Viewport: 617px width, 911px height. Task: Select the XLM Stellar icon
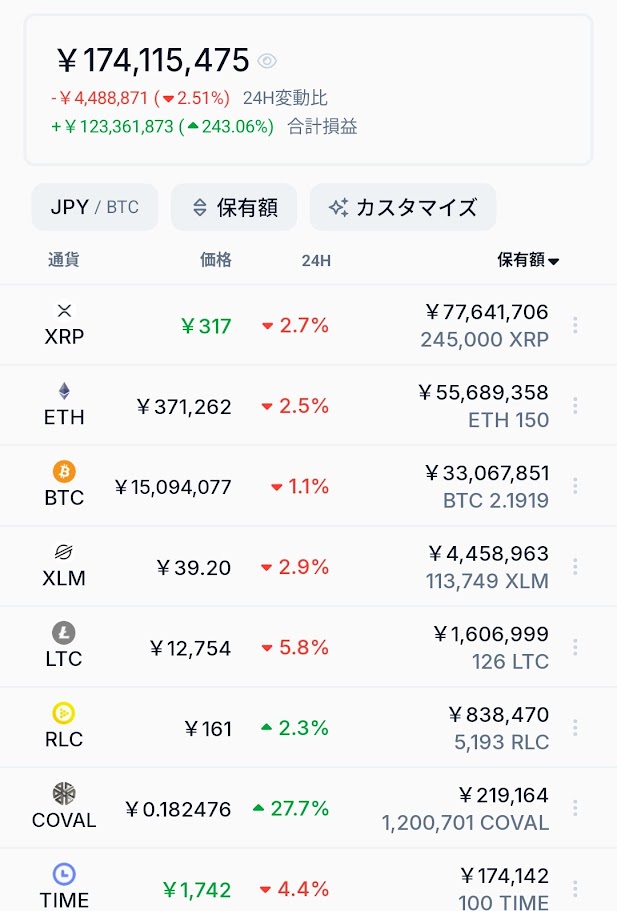click(x=64, y=551)
